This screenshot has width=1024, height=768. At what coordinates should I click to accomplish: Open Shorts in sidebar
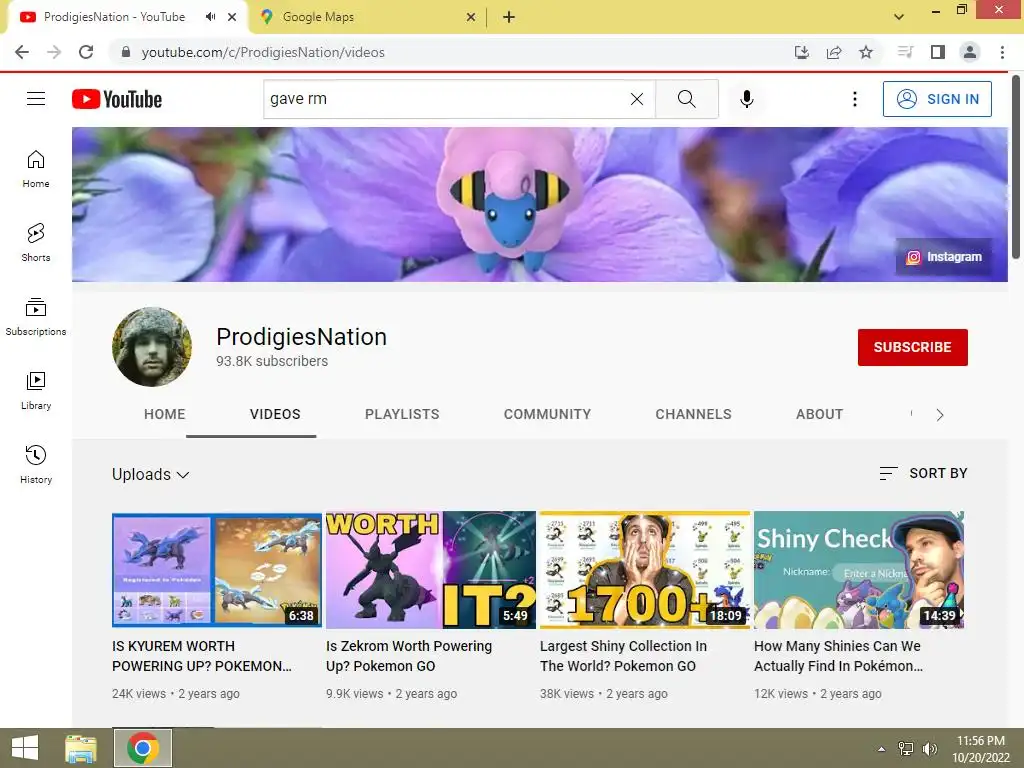pos(36,243)
